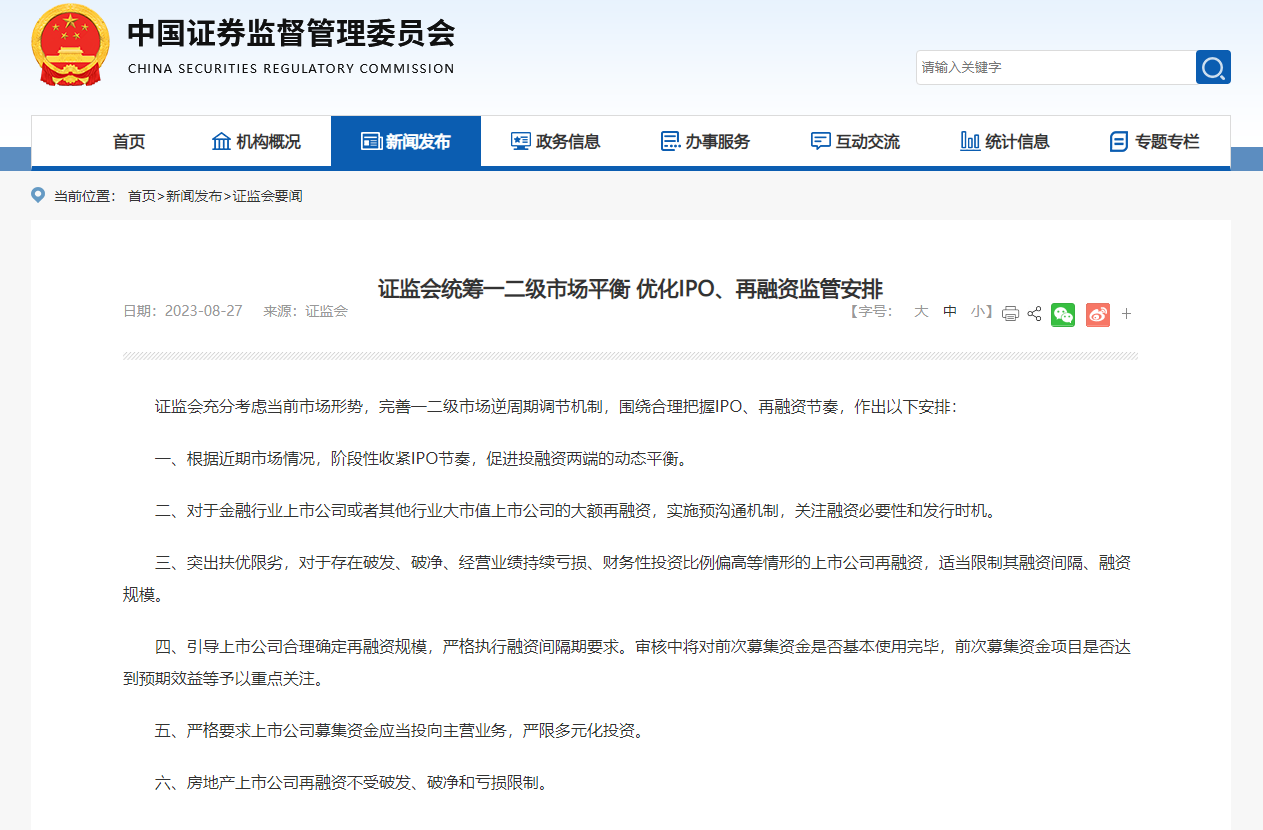Set font size to 小 (small)

977,312
